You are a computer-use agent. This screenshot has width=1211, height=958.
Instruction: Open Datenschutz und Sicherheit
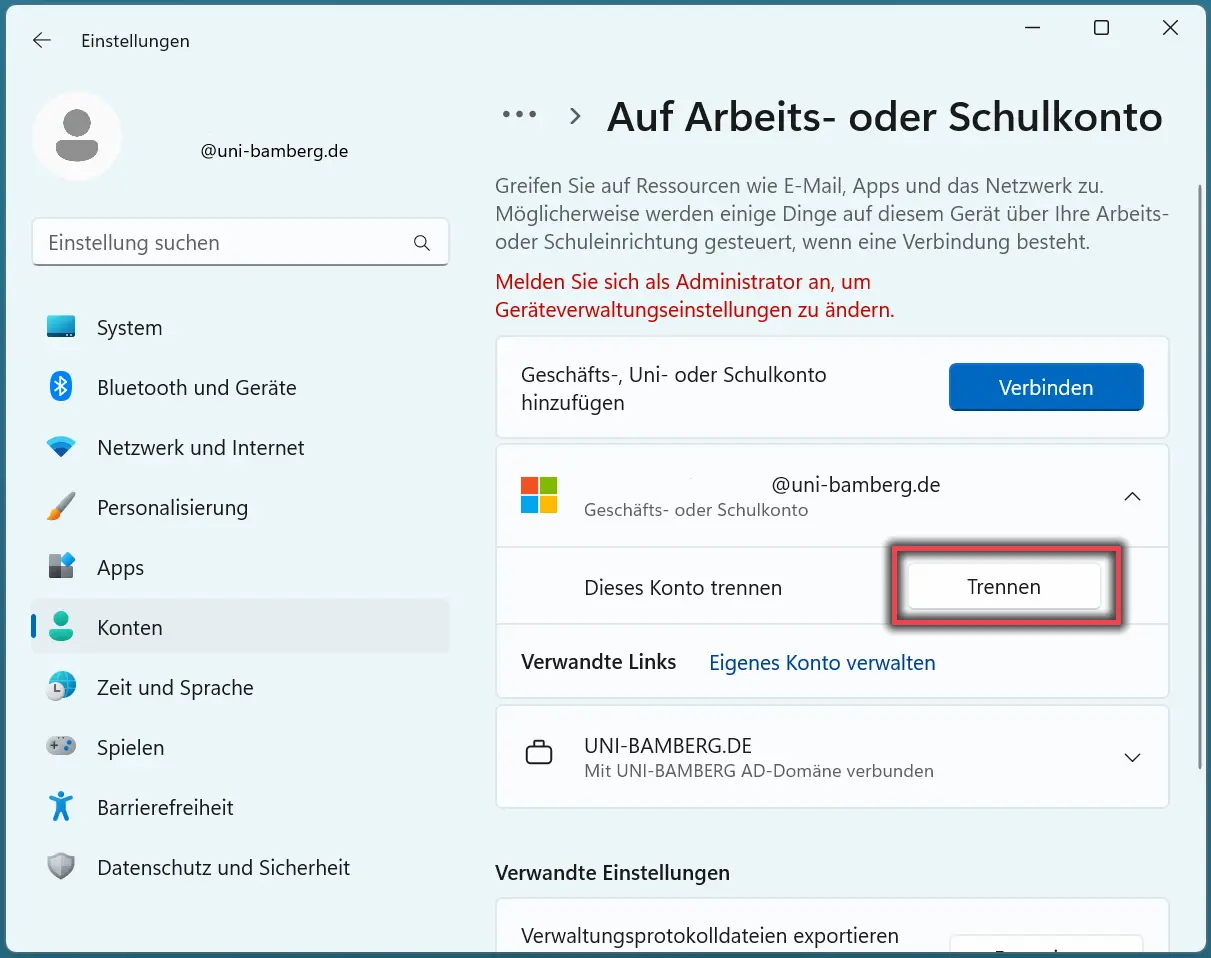pos(240,867)
